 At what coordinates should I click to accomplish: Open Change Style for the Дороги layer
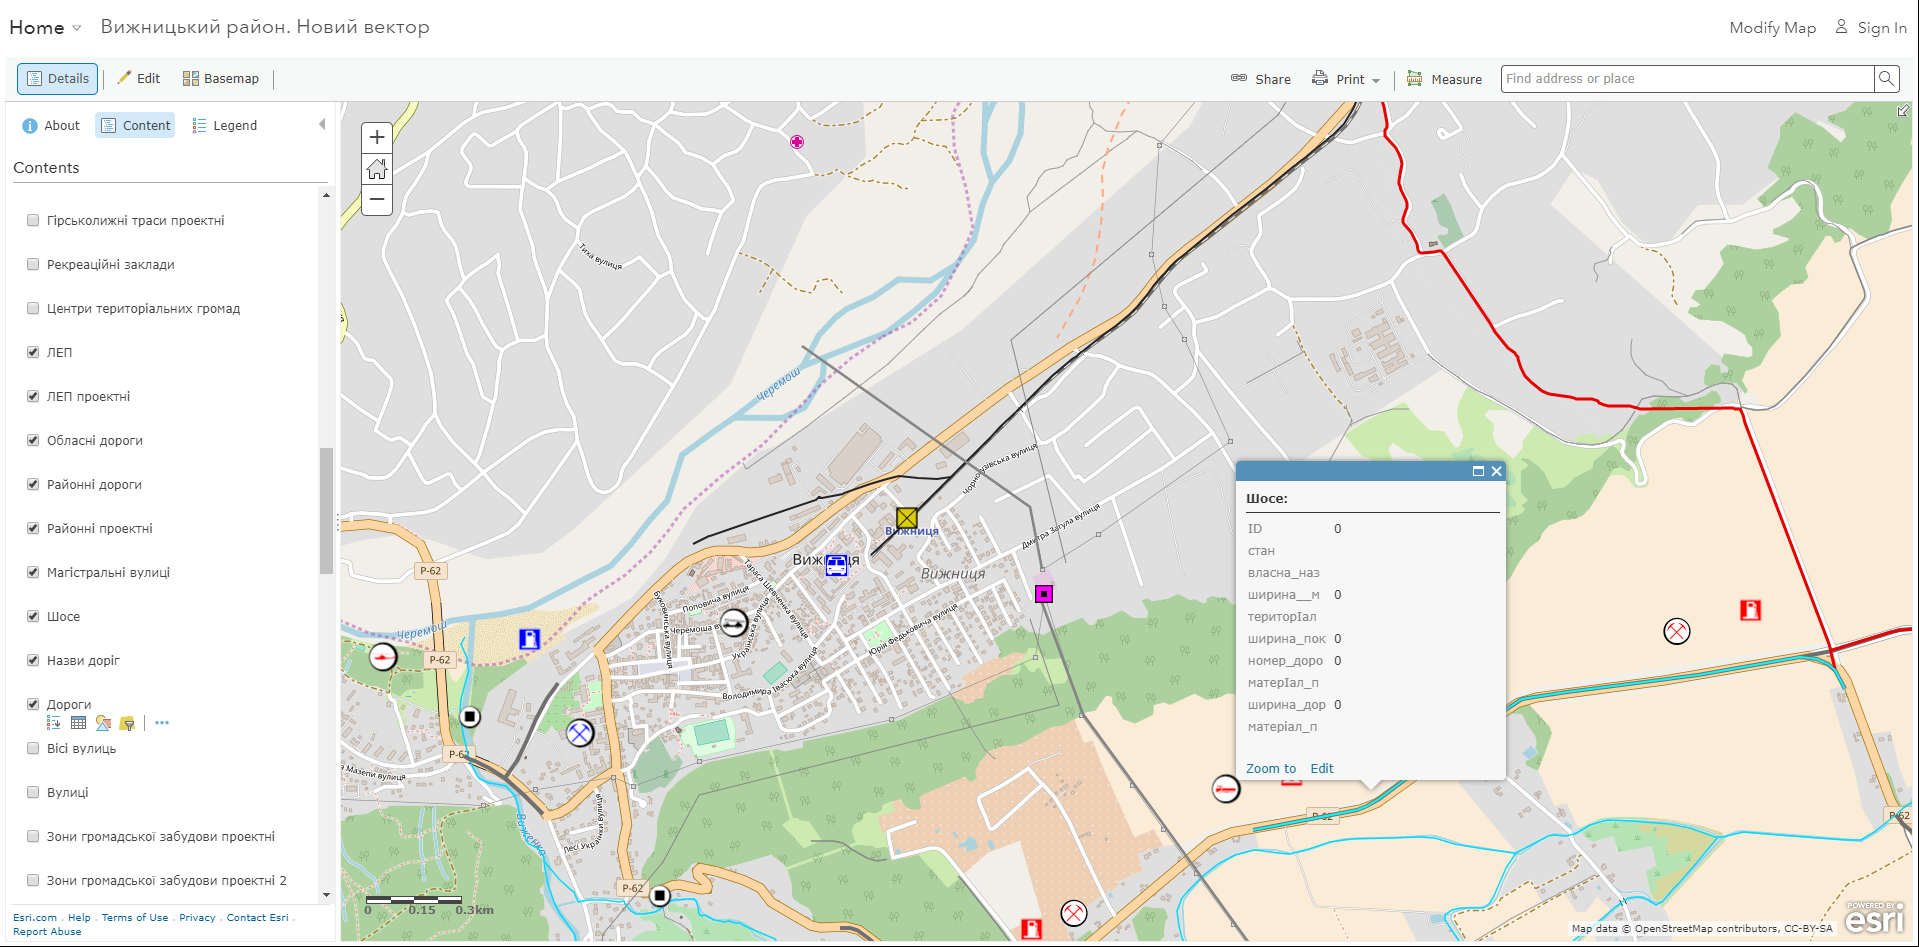pyautogui.click(x=102, y=723)
